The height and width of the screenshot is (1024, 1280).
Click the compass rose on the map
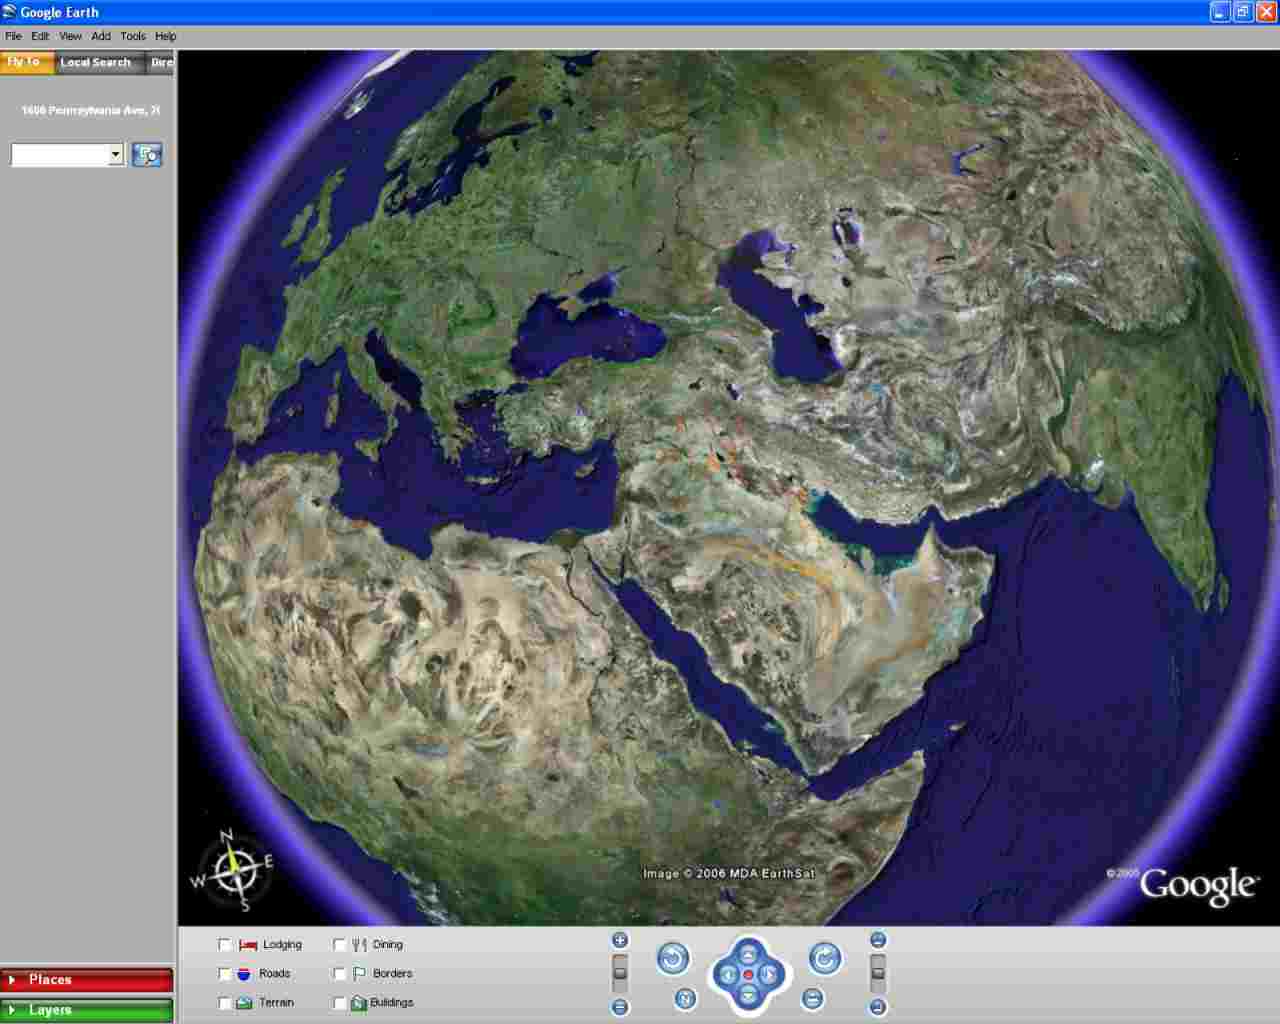click(233, 870)
